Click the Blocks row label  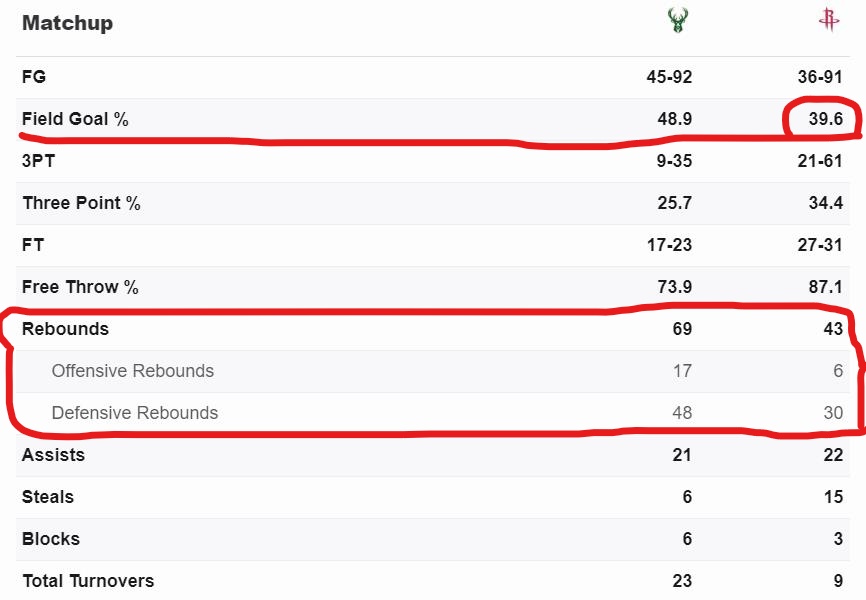pyautogui.click(x=51, y=539)
